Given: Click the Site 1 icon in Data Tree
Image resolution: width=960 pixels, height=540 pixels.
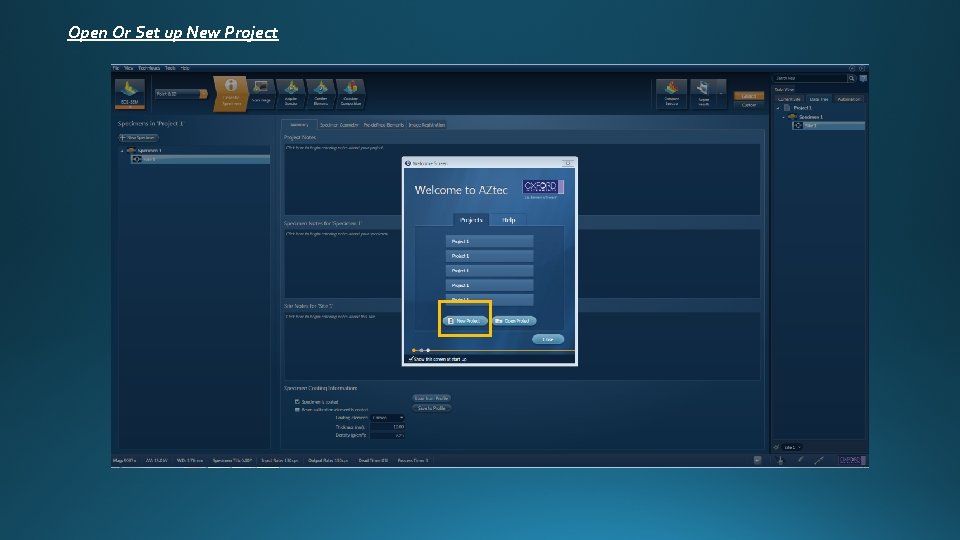Looking at the screenshot, I should point(798,126).
